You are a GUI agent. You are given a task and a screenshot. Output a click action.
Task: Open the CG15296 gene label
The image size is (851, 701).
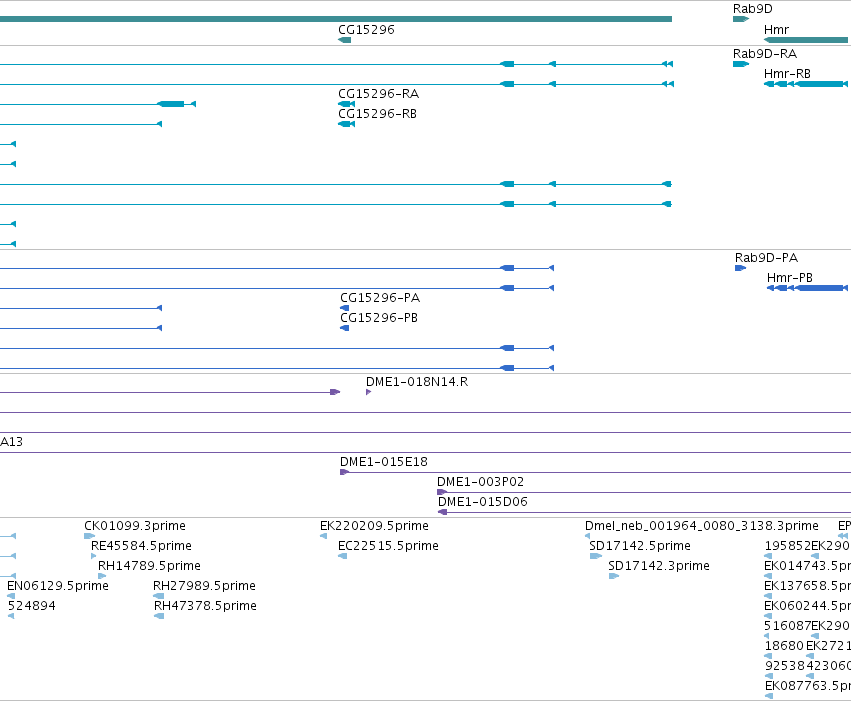(366, 30)
